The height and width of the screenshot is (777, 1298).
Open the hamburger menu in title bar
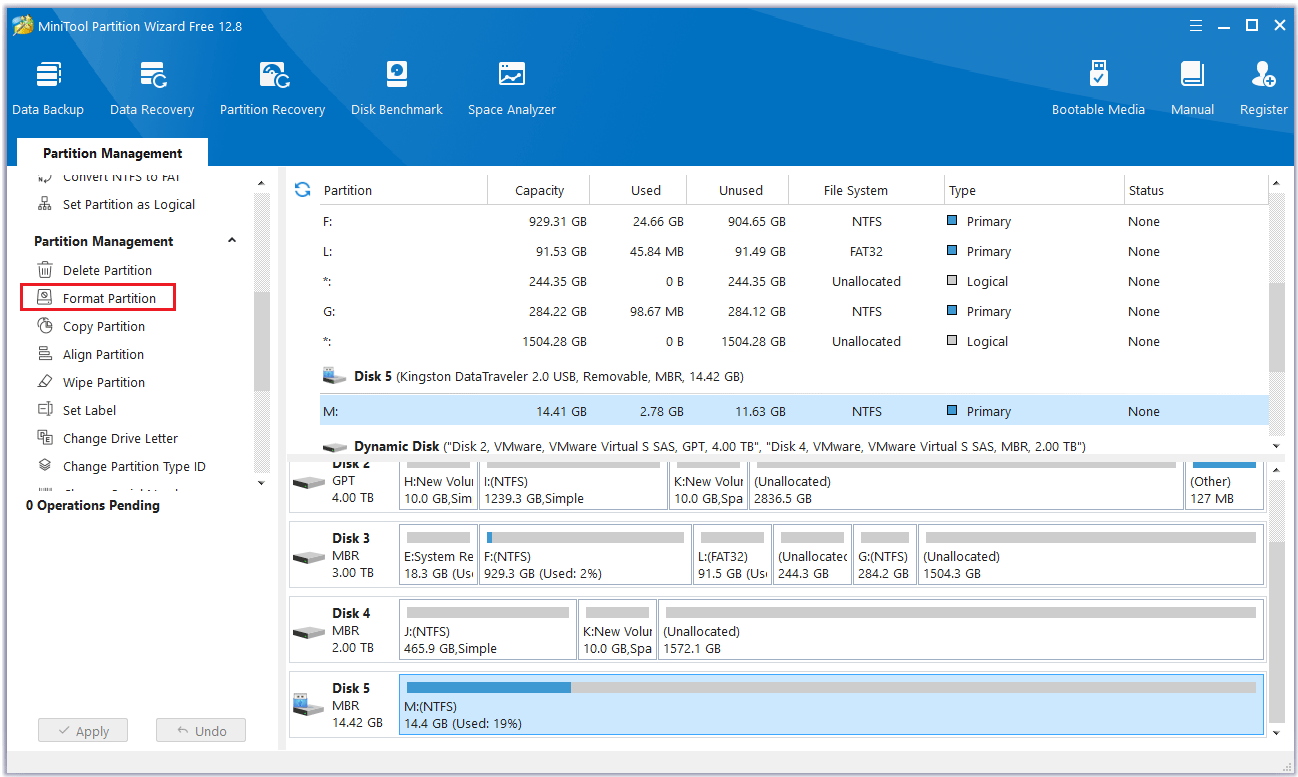pyautogui.click(x=1196, y=26)
